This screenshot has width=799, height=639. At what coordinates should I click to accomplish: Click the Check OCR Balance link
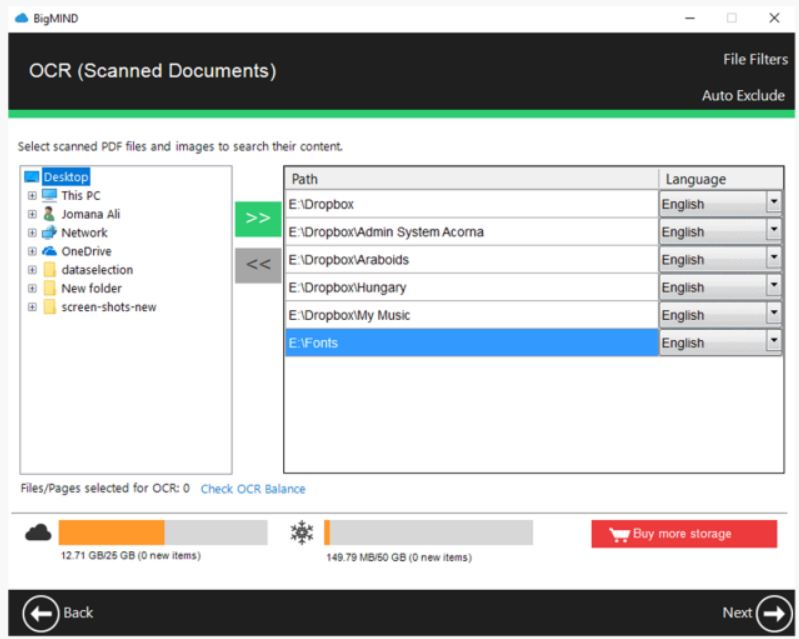tap(253, 489)
